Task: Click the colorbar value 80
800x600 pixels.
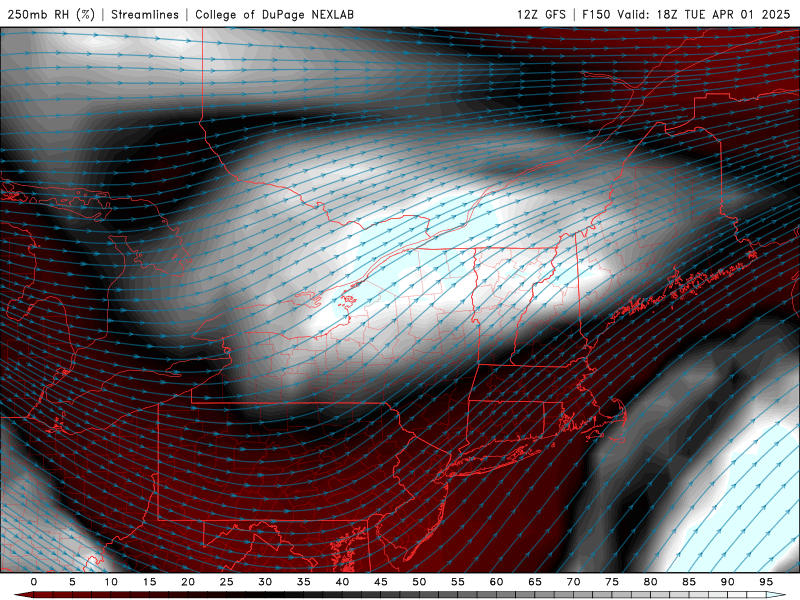Action: pyautogui.click(x=650, y=582)
